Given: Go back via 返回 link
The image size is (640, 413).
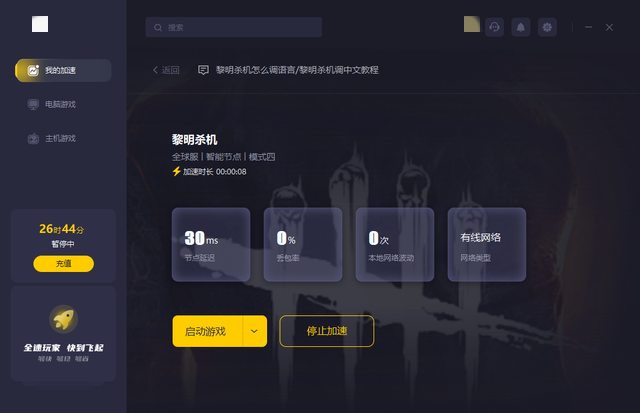Looking at the screenshot, I should tap(166, 70).
